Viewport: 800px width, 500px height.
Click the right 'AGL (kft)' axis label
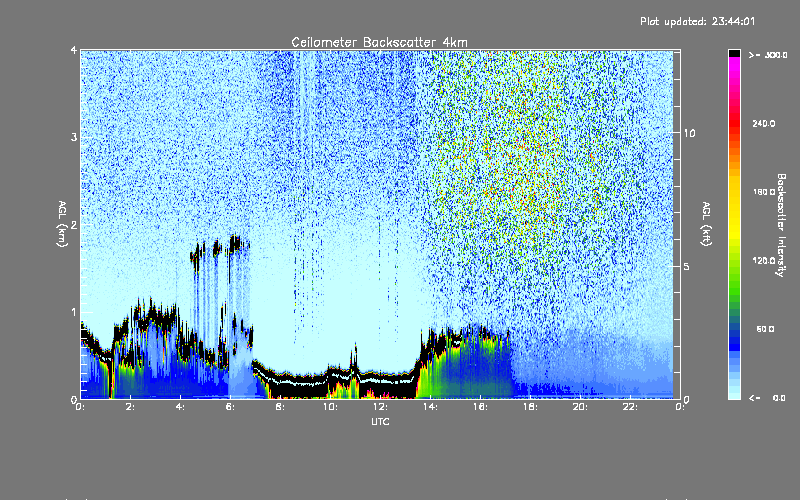pyautogui.click(x=706, y=224)
